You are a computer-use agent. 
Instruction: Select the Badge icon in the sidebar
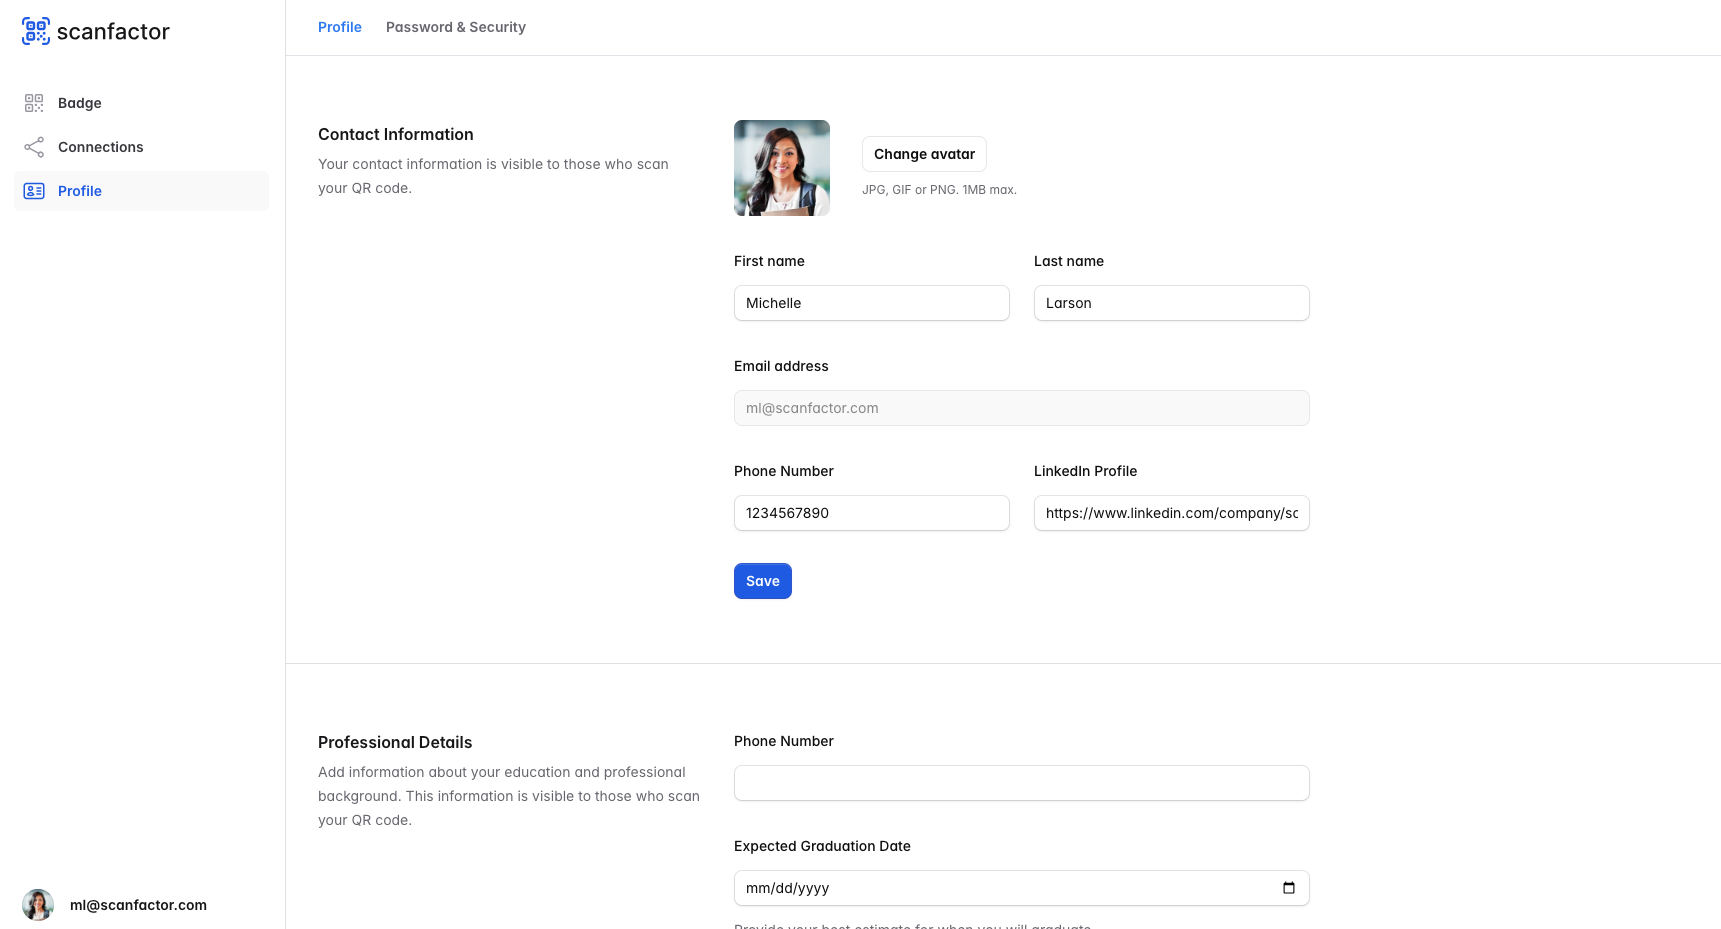pos(33,103)
